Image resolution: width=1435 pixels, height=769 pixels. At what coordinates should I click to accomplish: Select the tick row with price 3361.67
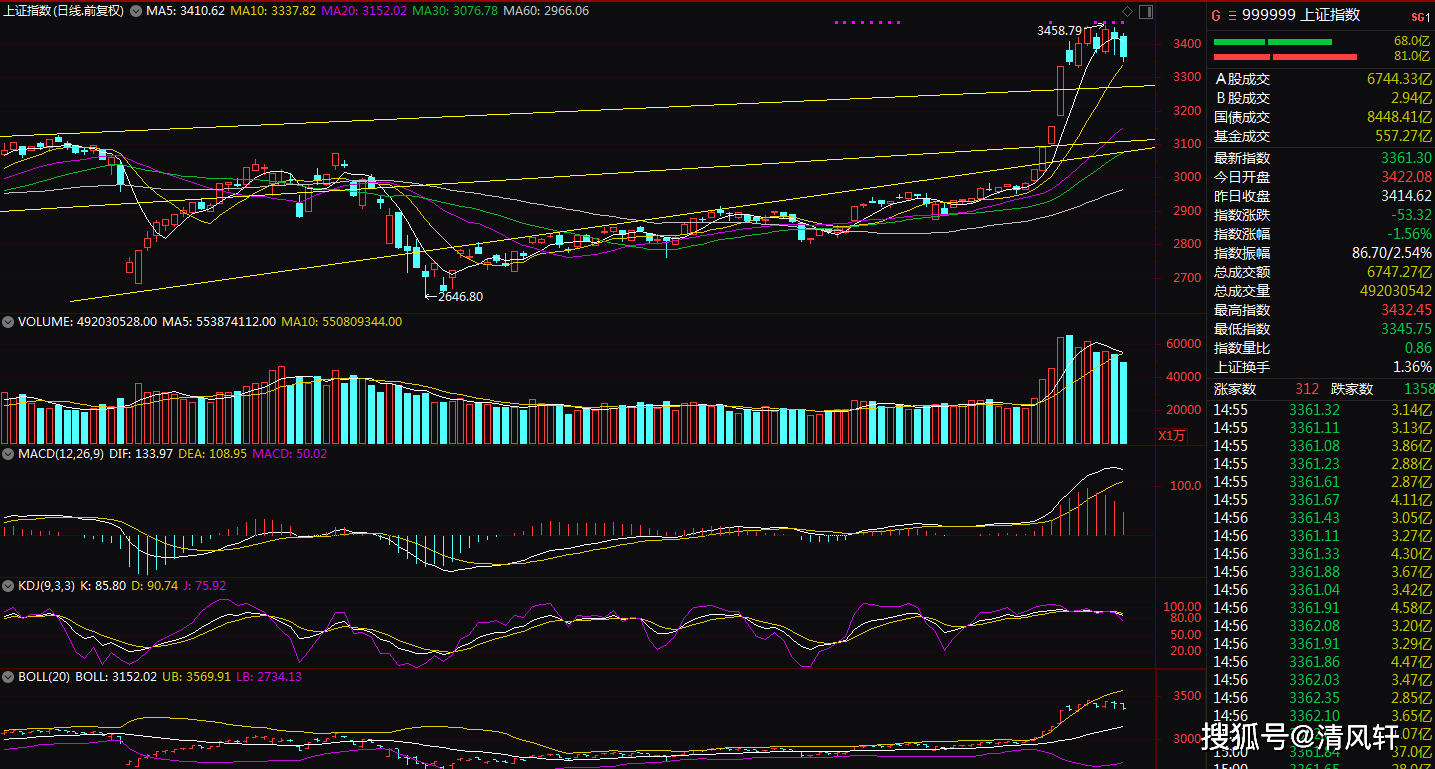[x=1322, y=500]
